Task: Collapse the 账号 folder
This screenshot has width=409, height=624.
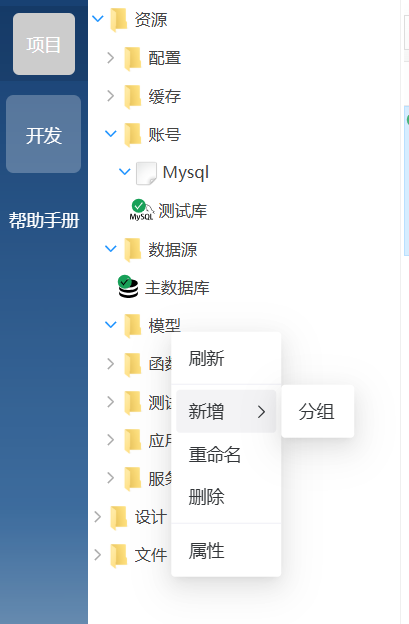Action: point(111,134)
